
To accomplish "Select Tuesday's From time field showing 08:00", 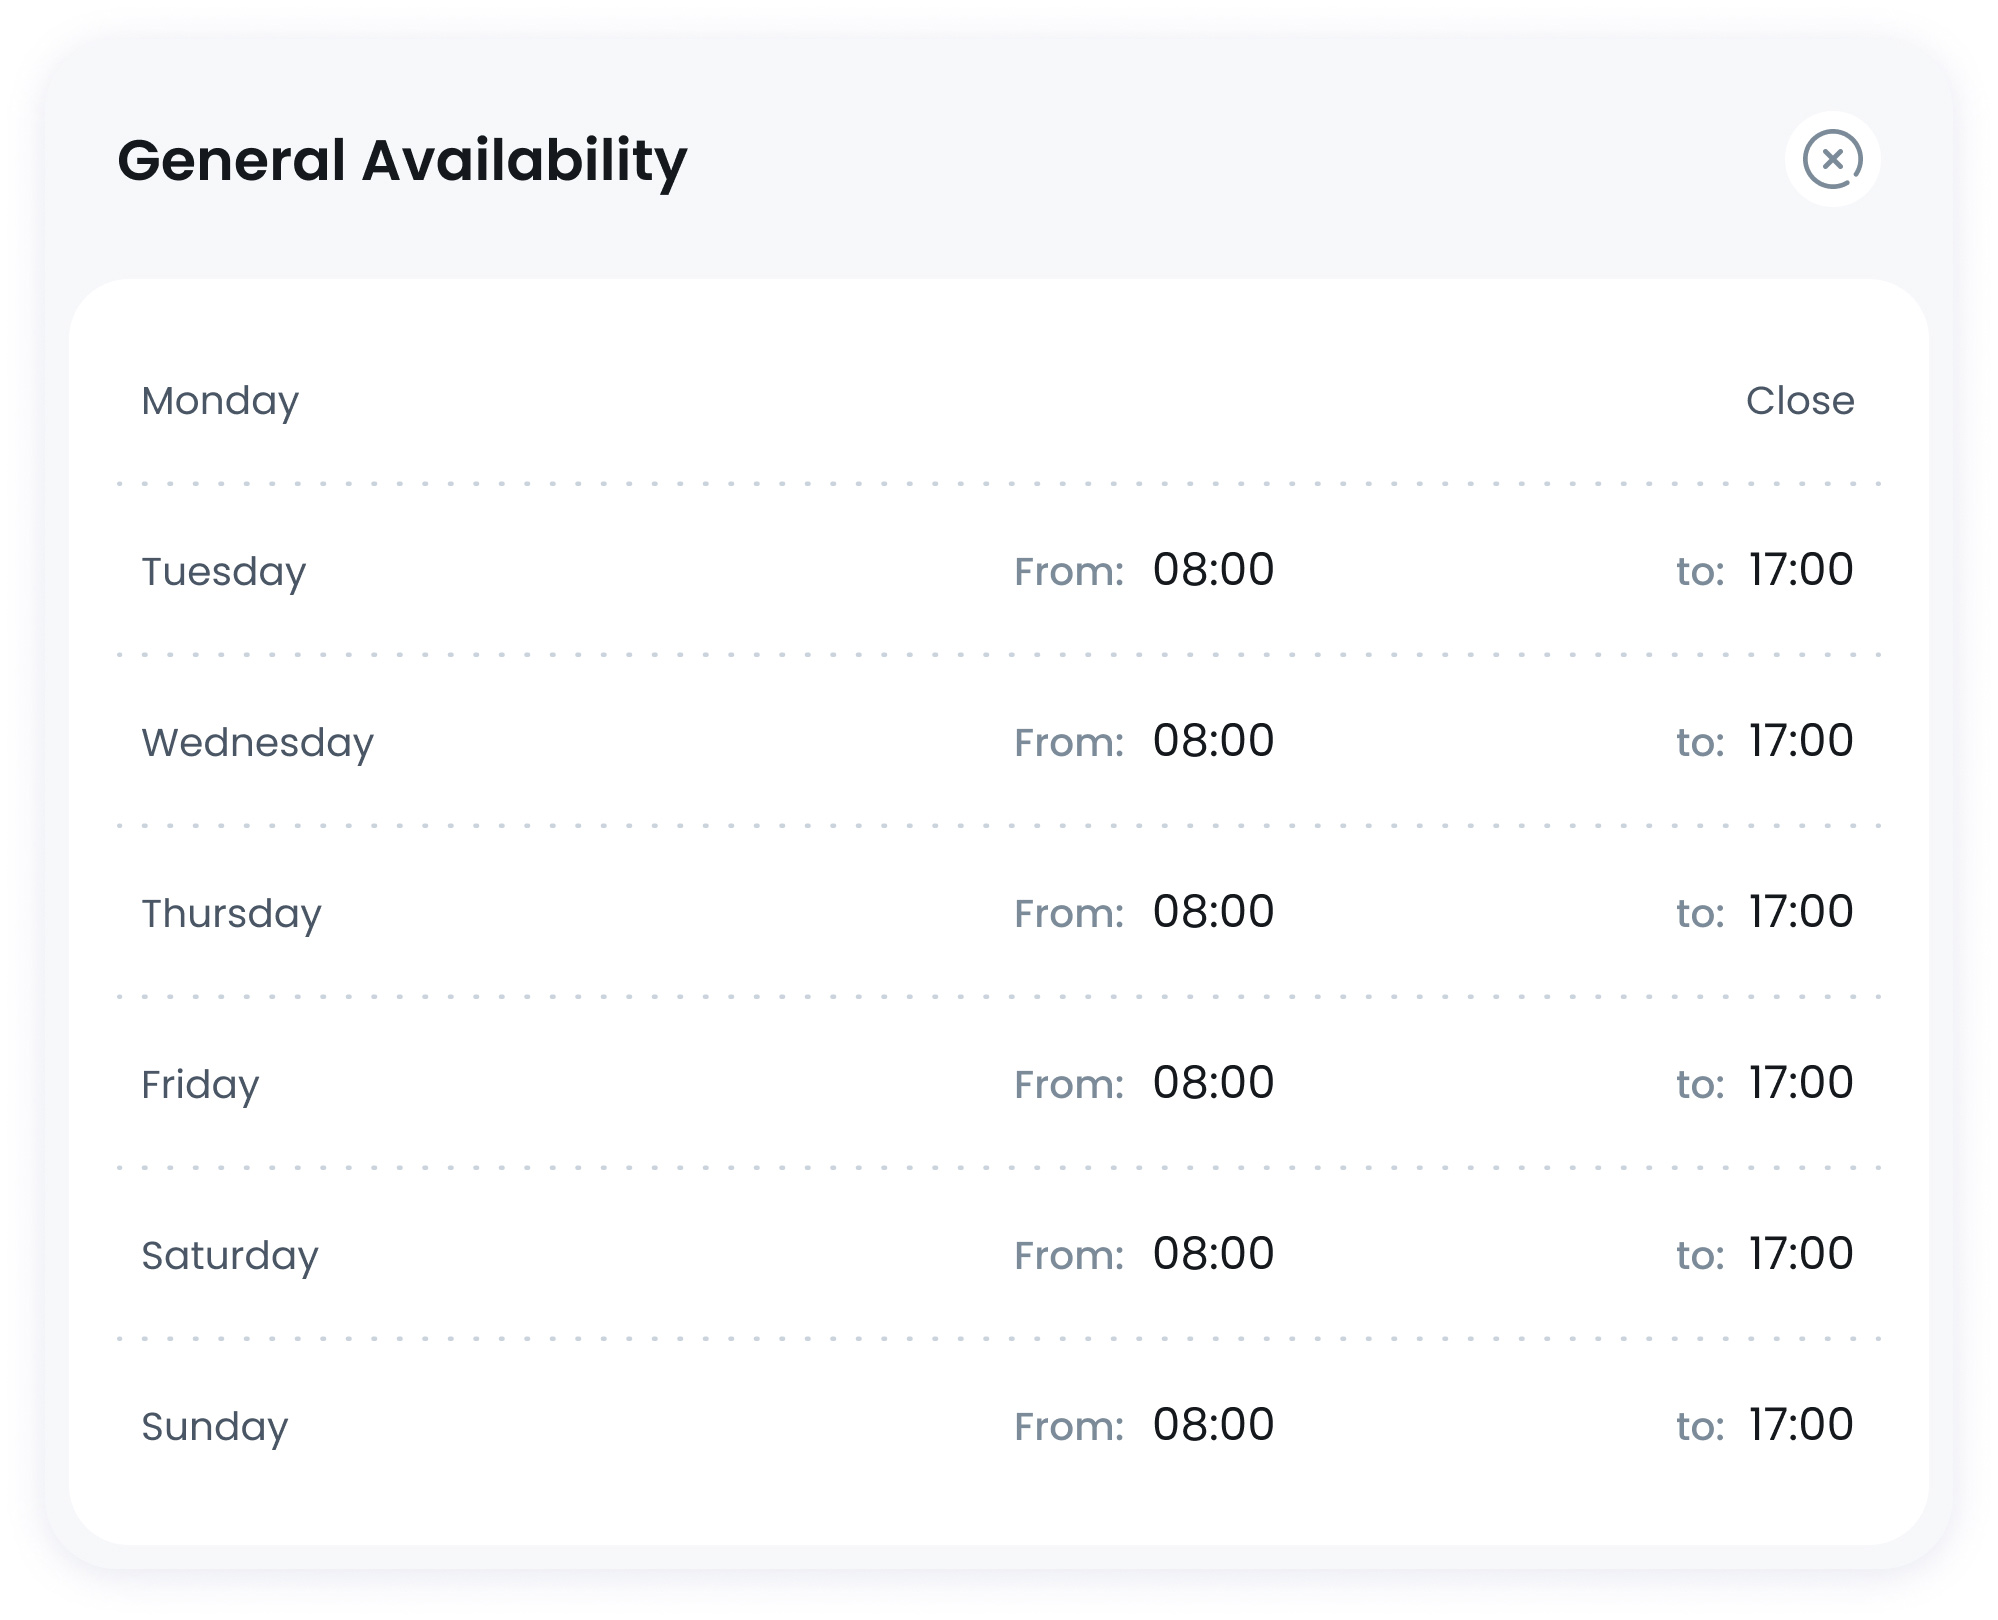I will pyautogui.click(x=1214, y=570).
